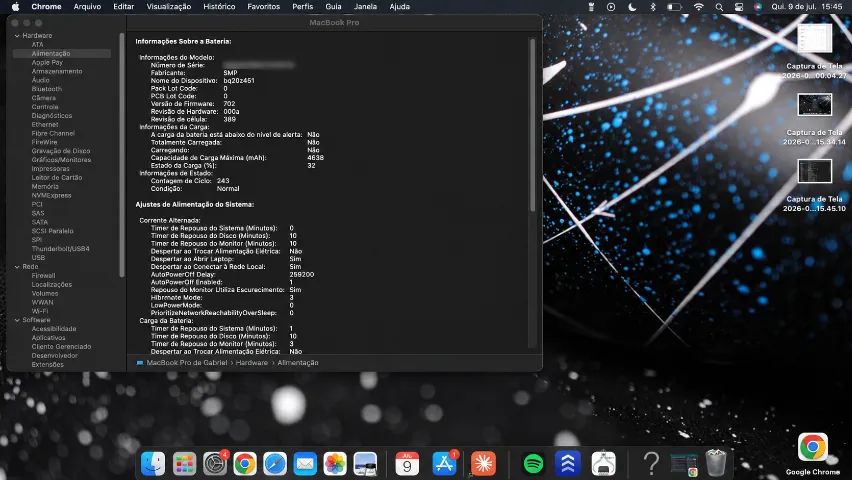Open Calendar in the Dock
The height and width of the screenshot is (480, 852).
[407, 464]
